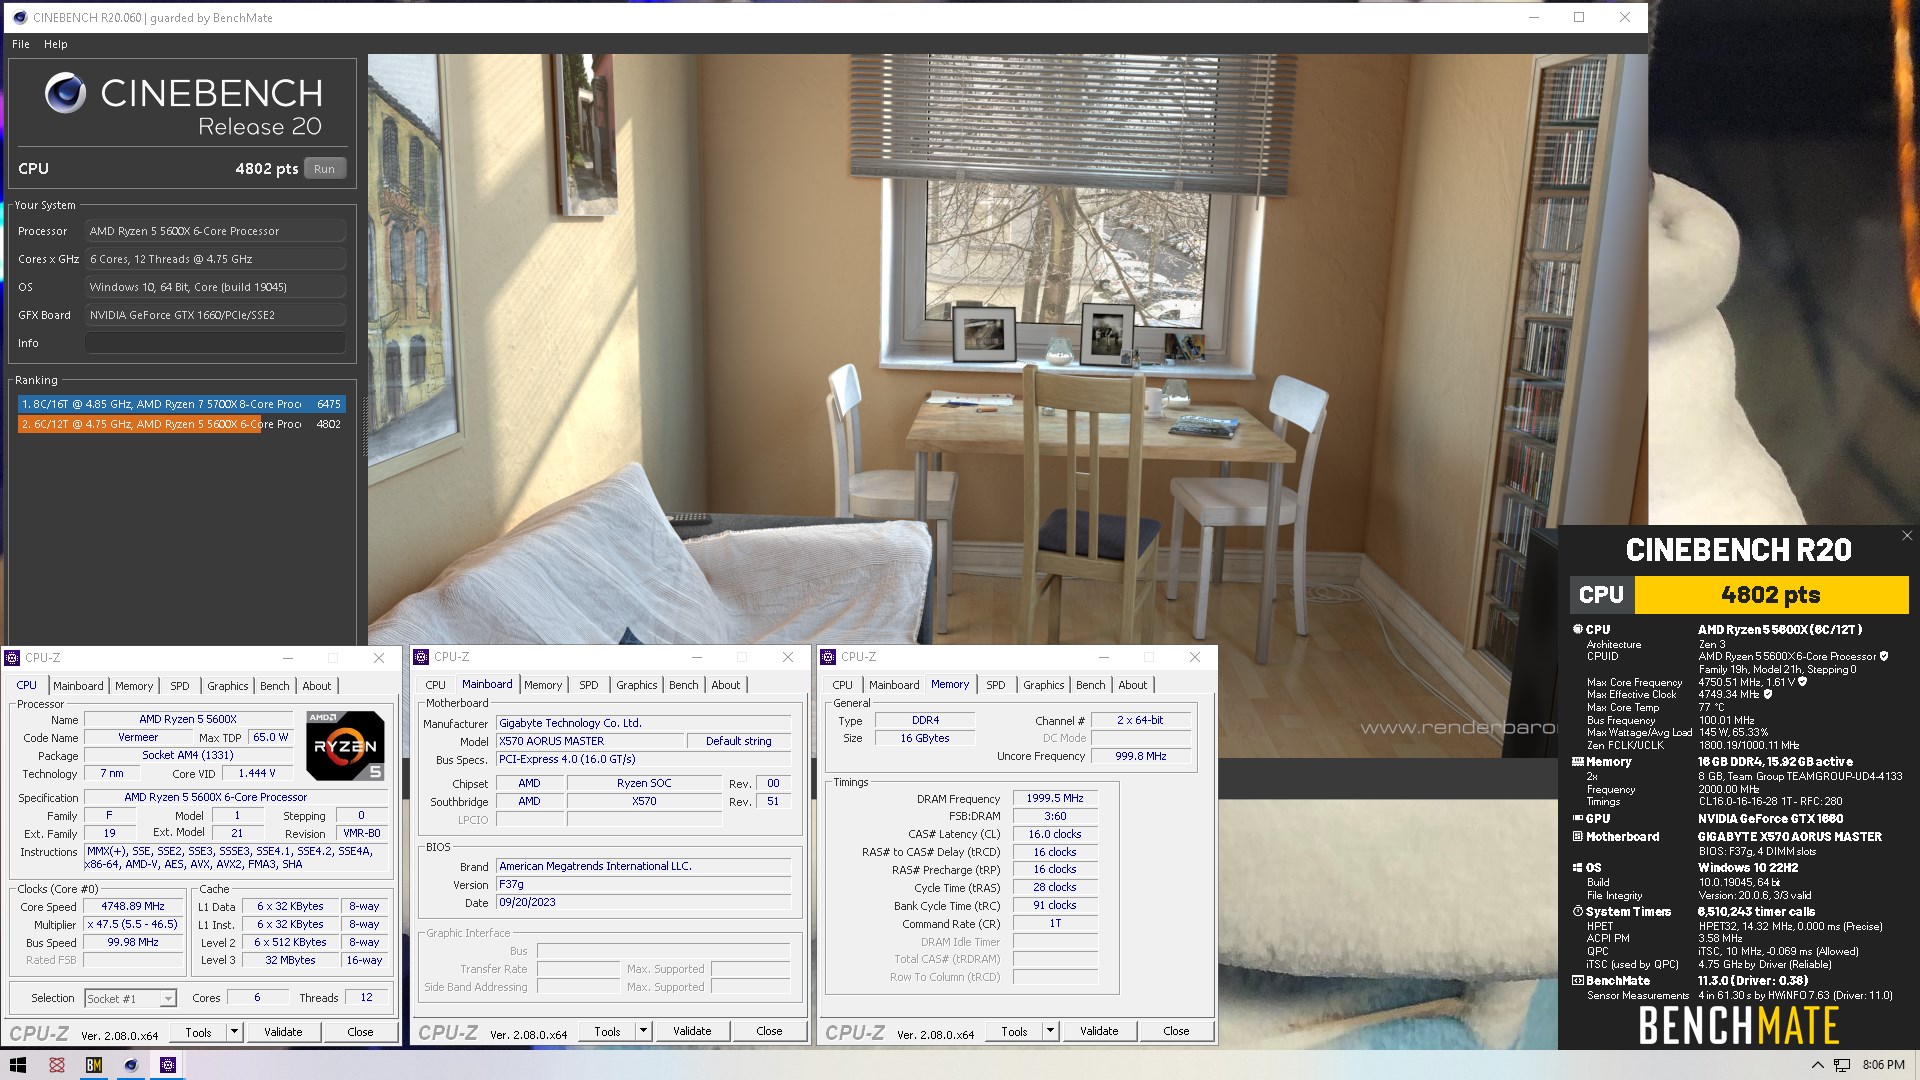
Task: Click the BenchMate Memory section icon
Action: pos(1577,761)
